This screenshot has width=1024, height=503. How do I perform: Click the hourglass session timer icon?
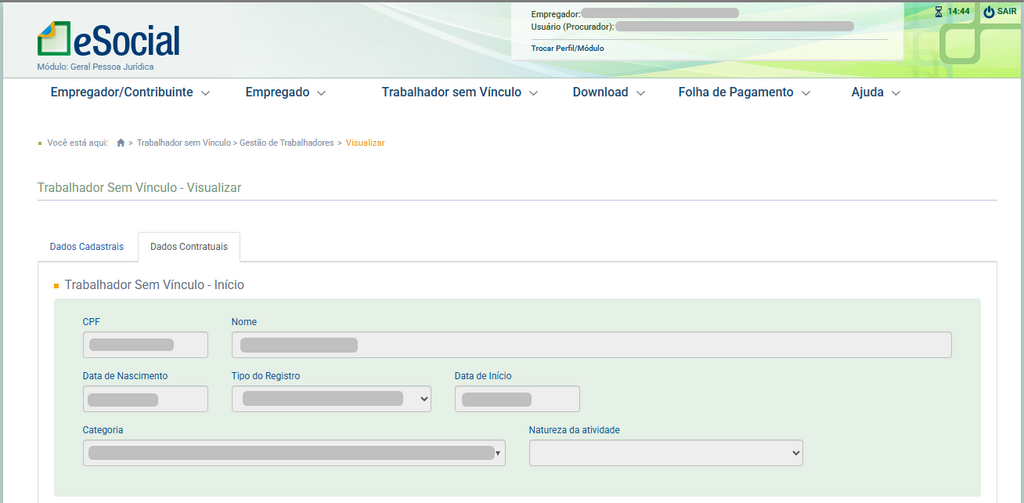tap(938, 12)
